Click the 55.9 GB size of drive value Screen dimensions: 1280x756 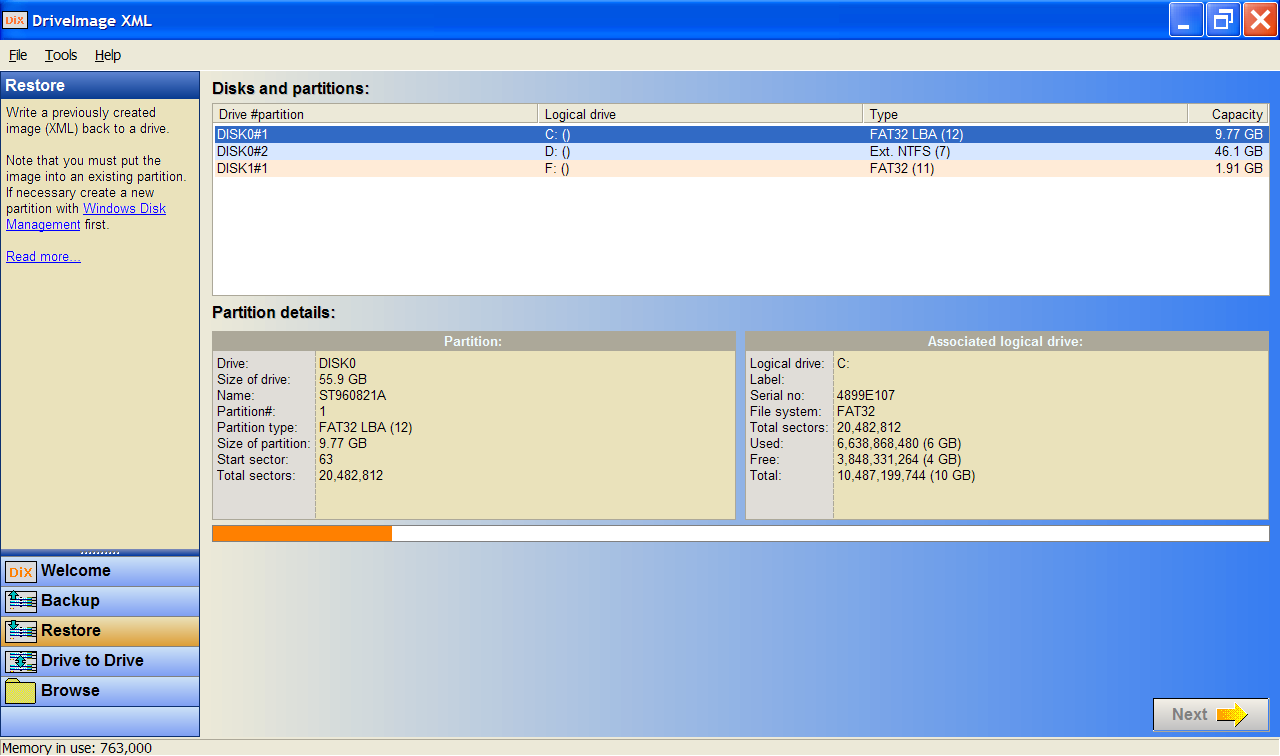343,379
